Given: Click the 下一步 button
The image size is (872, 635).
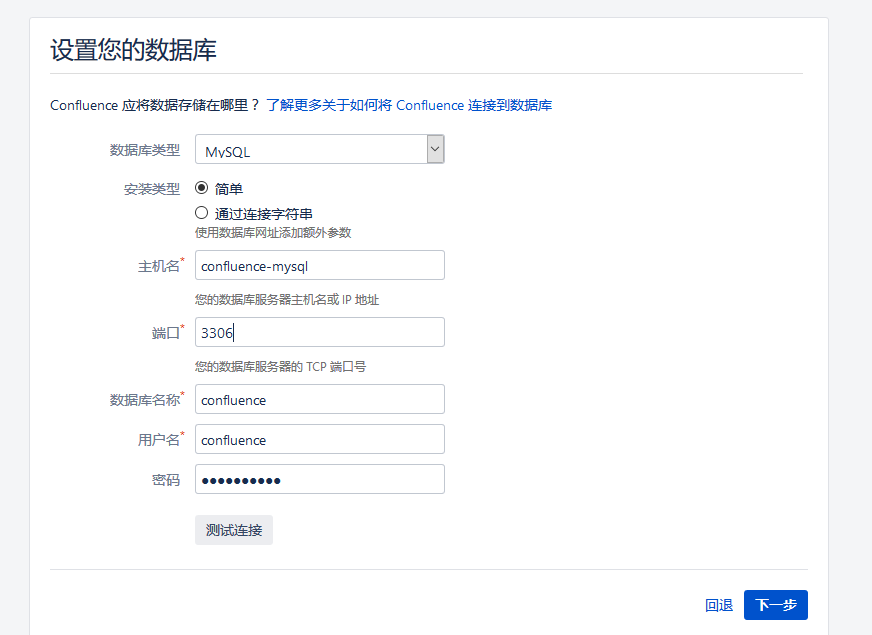Looking at the screenshot, I should click(x=775, y=605).
